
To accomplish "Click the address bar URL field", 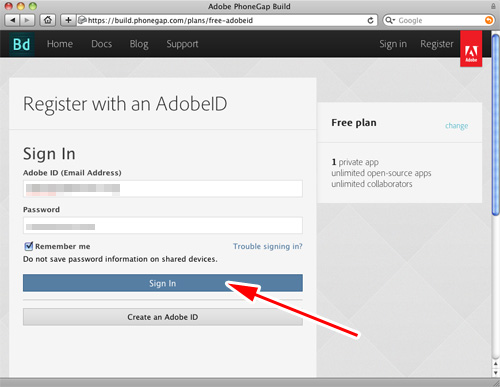I will click(x=227, y=20).
